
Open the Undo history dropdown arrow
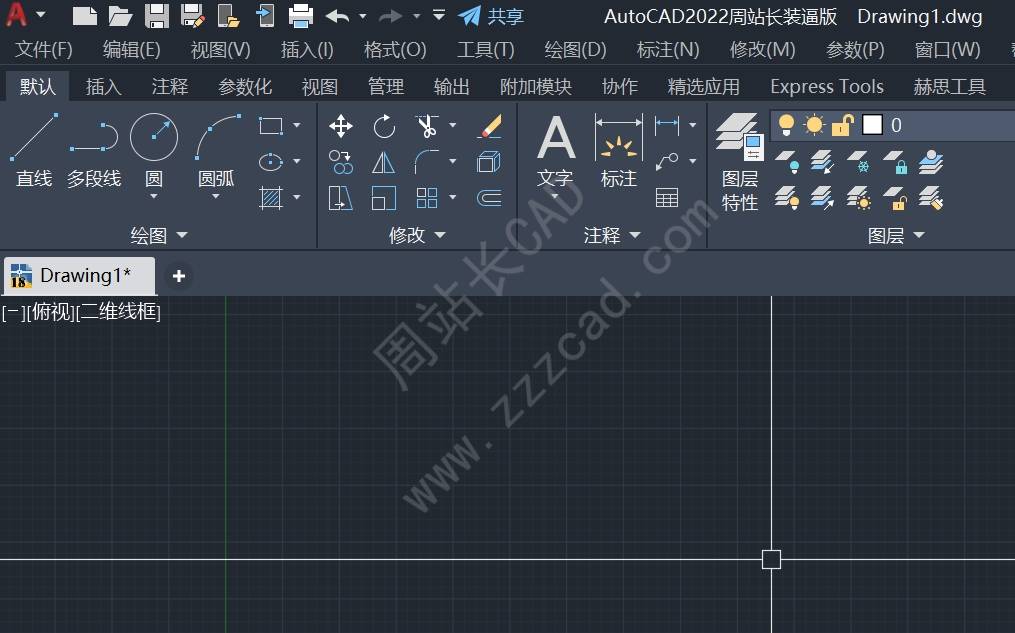click(x=362, y=16)
